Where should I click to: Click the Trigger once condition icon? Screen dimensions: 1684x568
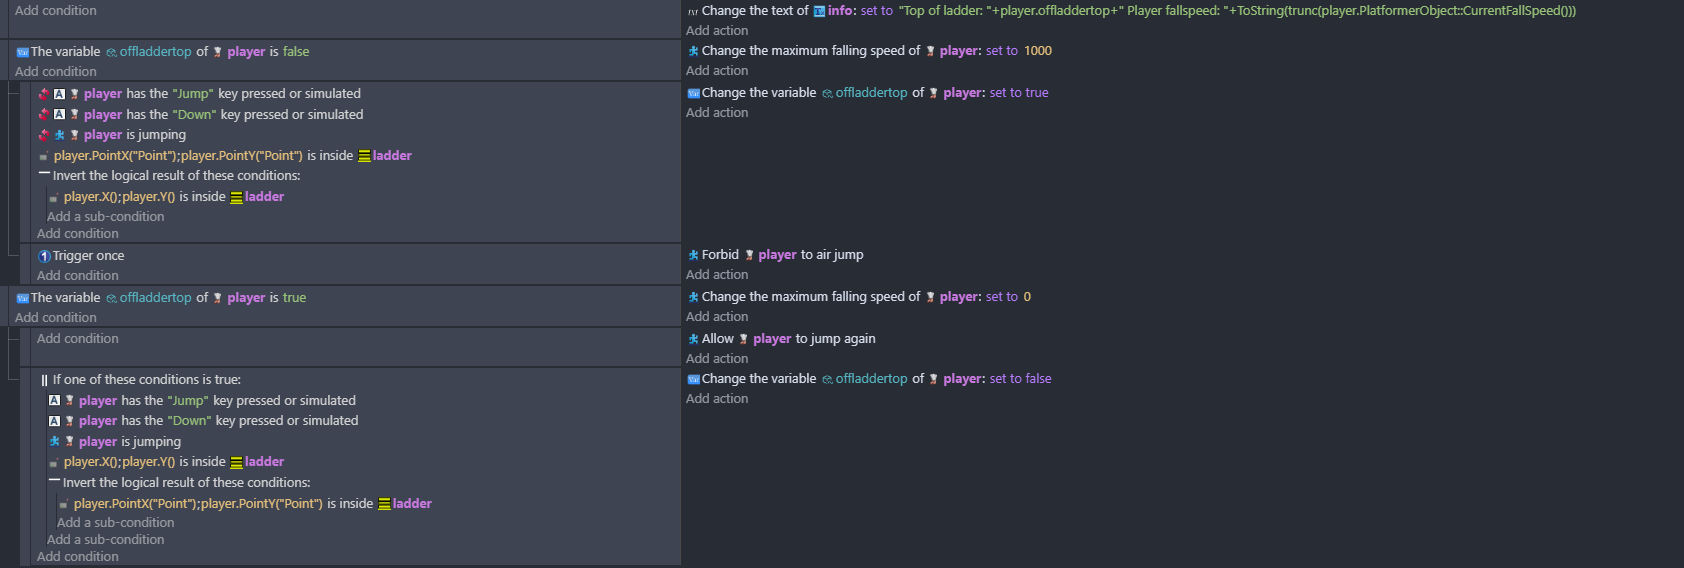click(44, 256)
